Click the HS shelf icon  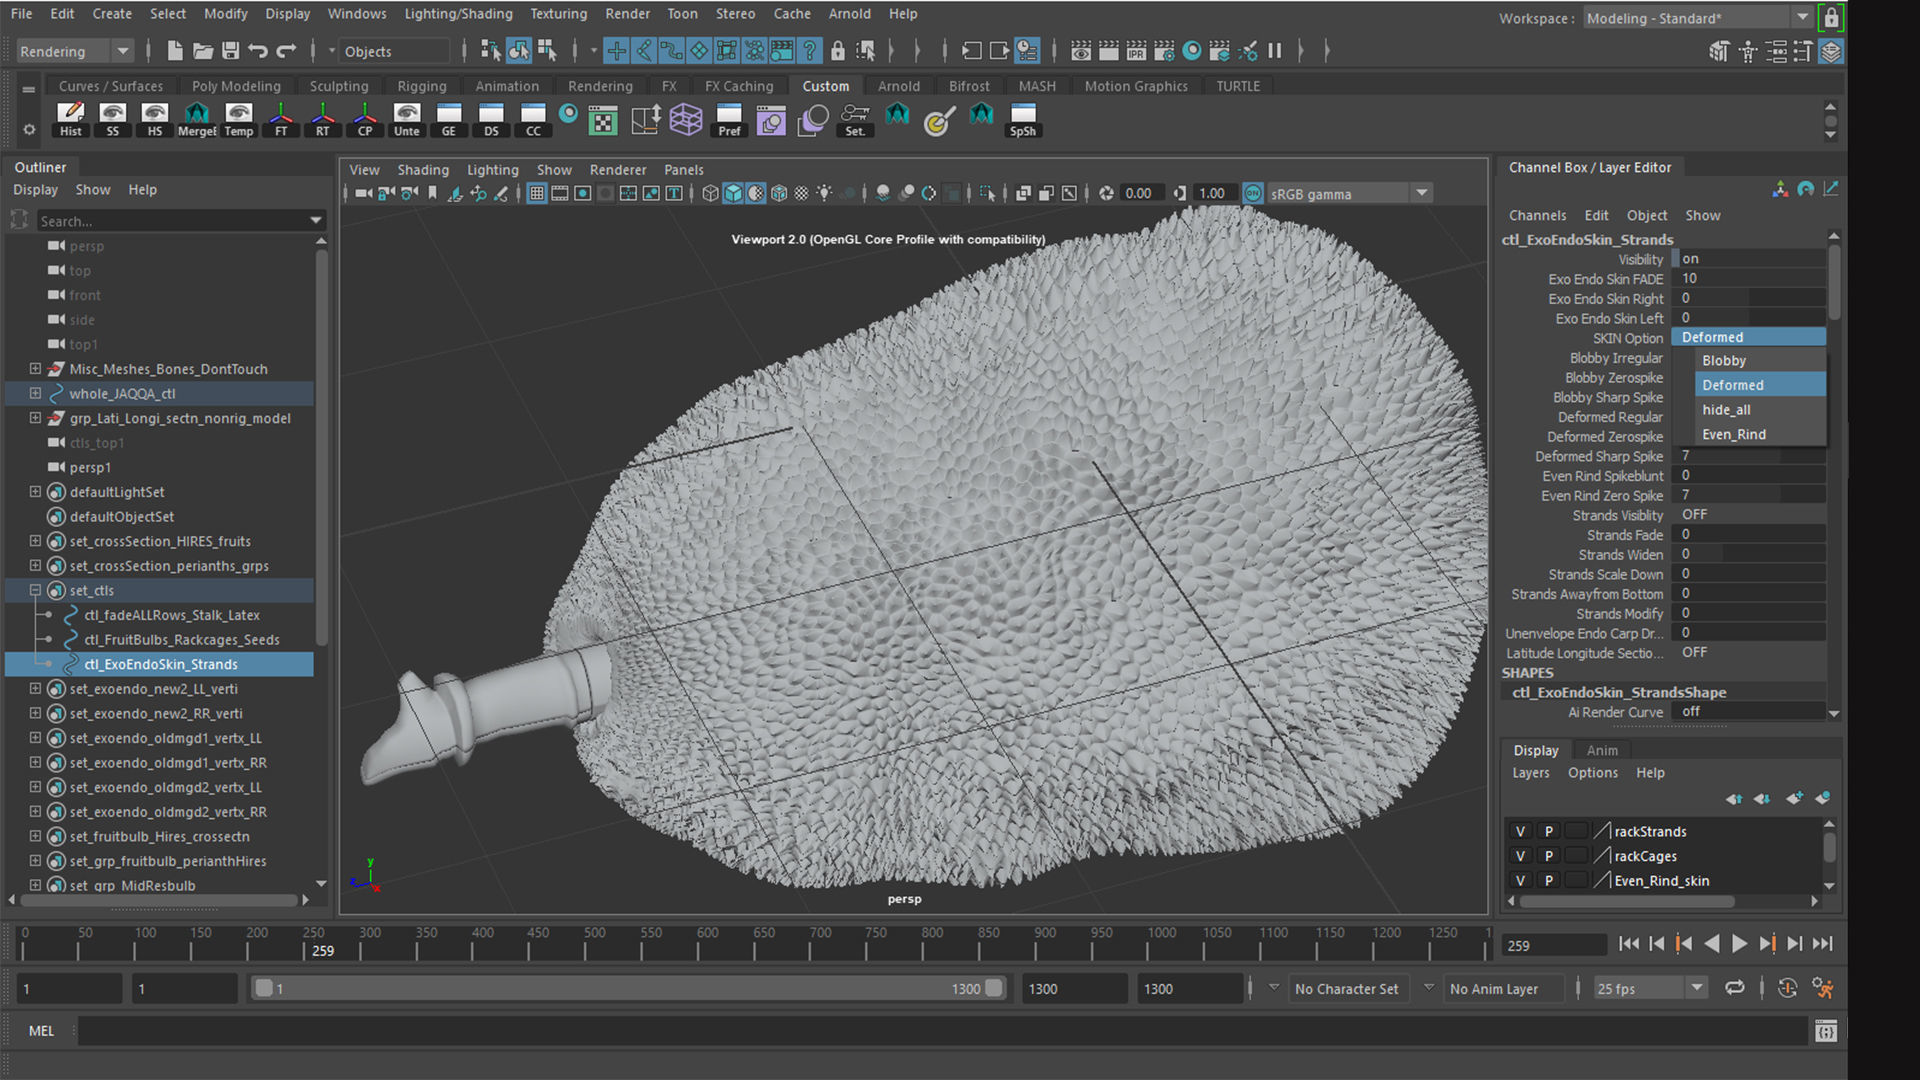pos(154,119)
